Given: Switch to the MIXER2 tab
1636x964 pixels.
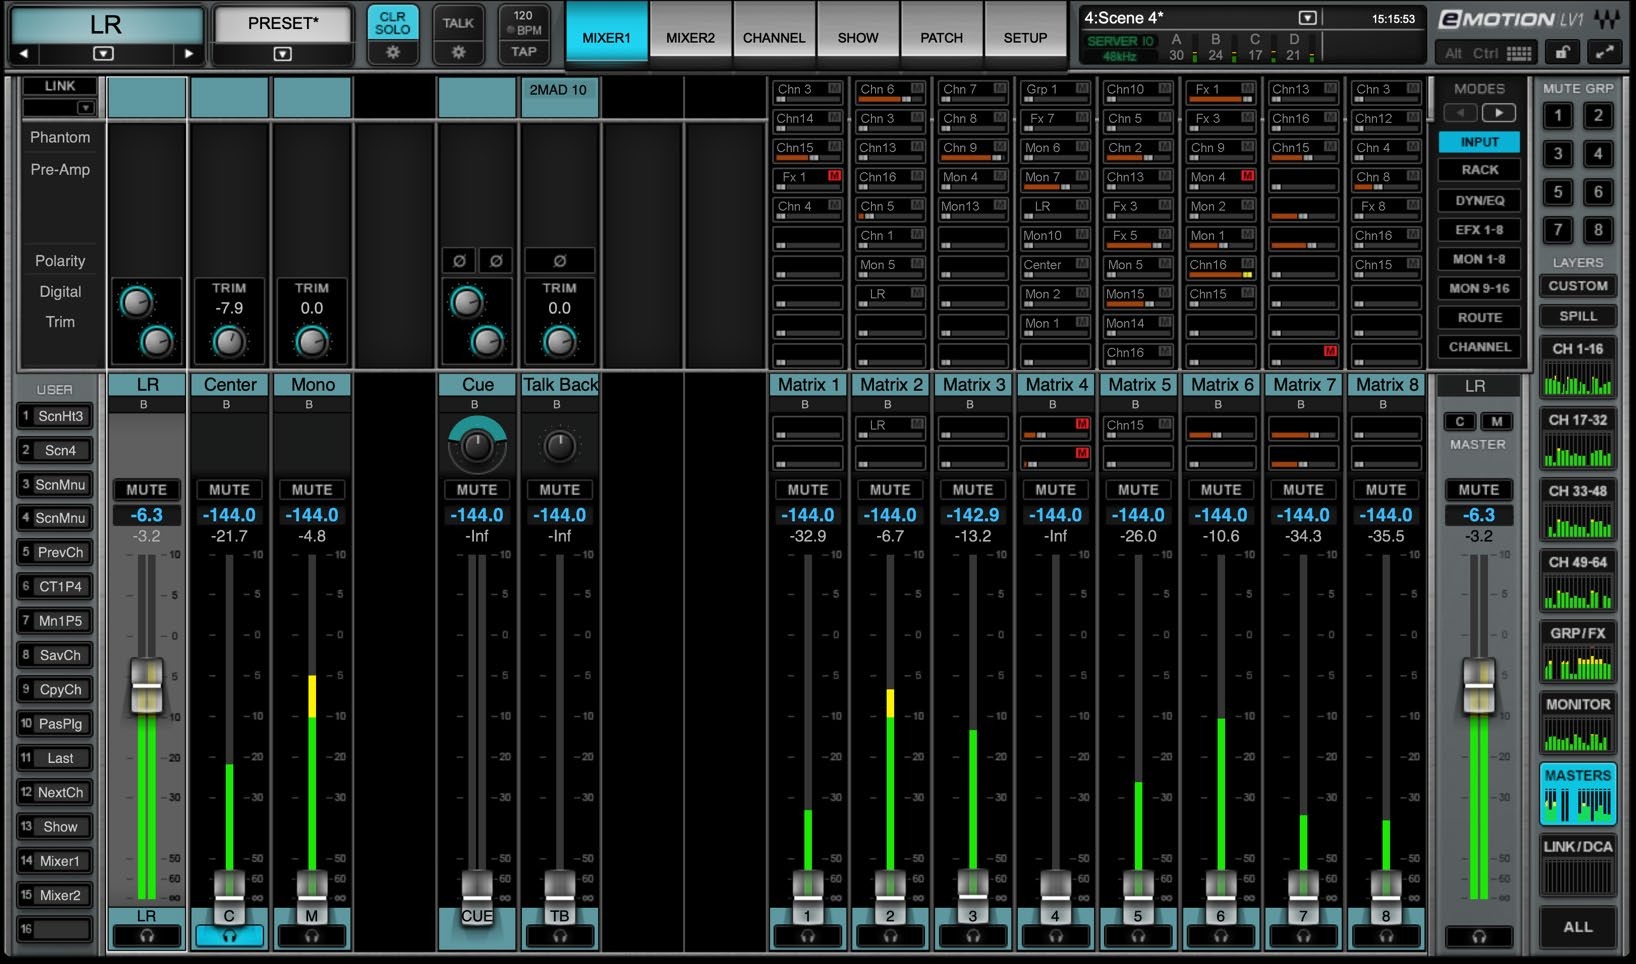Looking at the screenshot, I should [690, 37].
